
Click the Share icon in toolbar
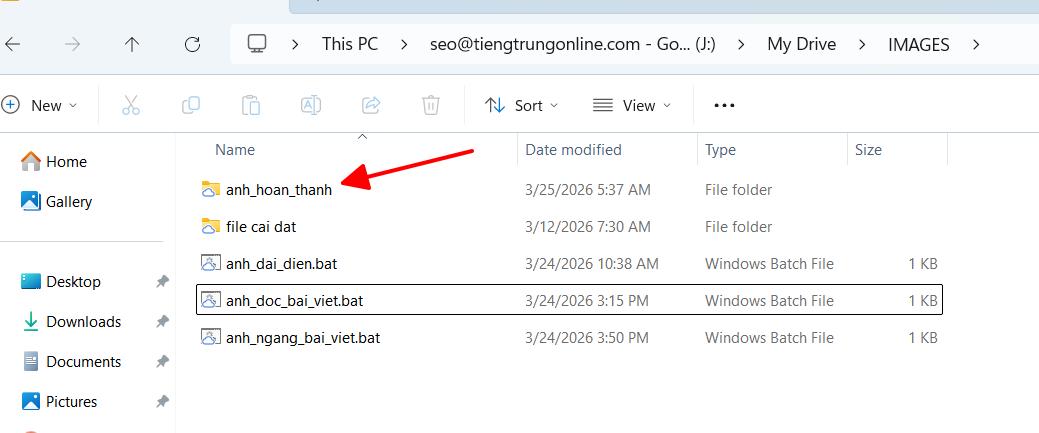pyautogui.click(x=371, y=105)
